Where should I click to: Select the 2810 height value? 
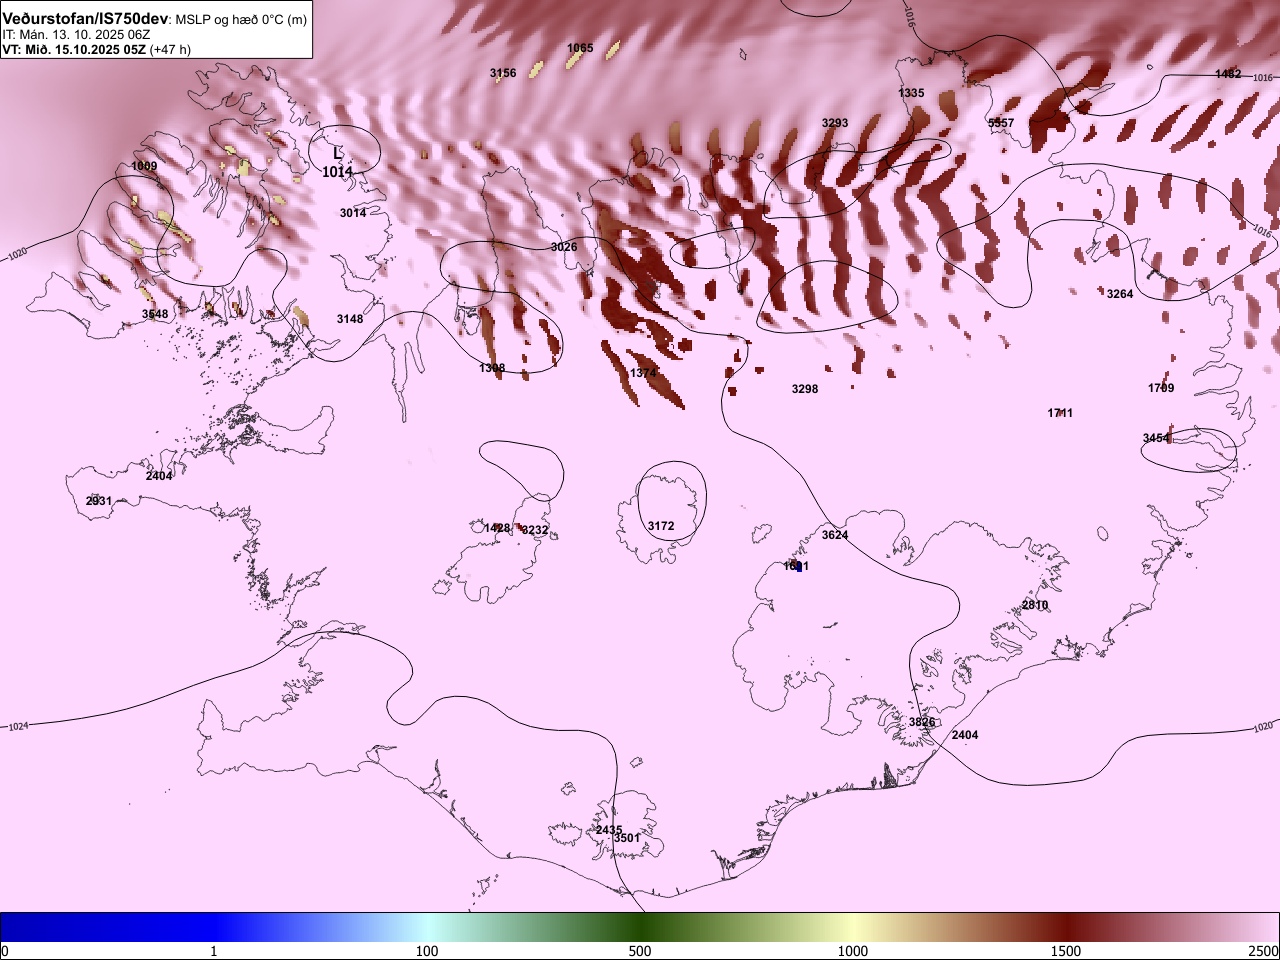[1035, 606]
